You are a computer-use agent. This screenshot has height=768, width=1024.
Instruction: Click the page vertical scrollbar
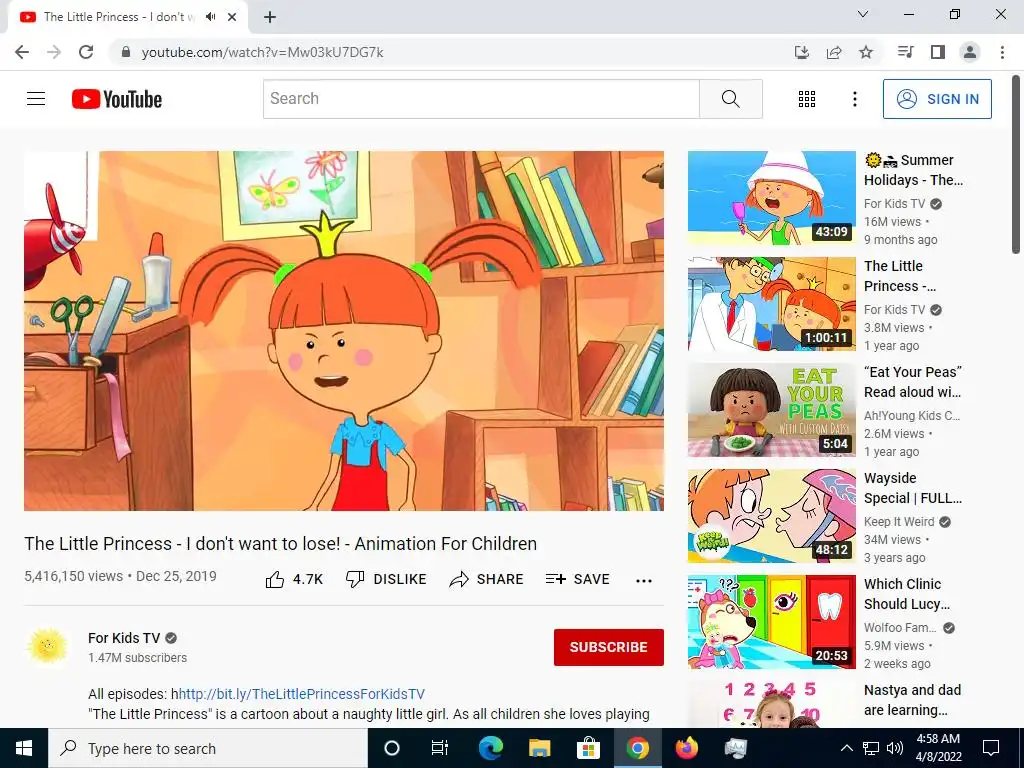1016,165
